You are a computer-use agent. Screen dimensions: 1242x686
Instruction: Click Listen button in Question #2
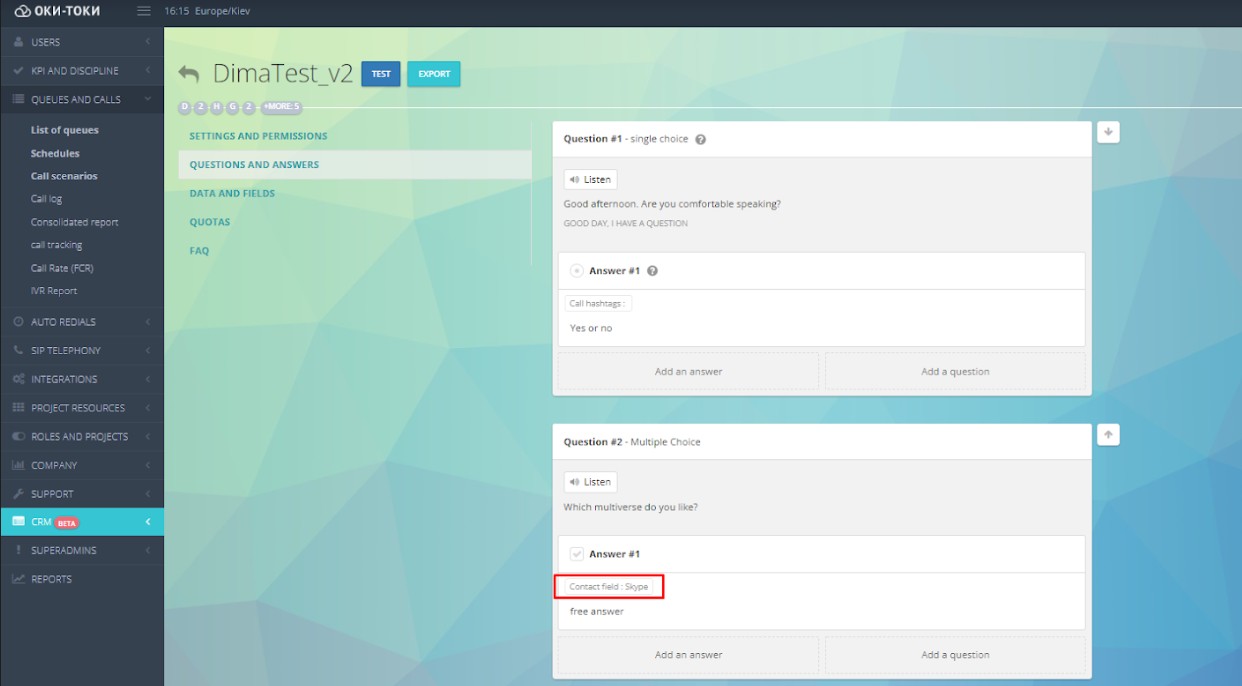[590, 482]
